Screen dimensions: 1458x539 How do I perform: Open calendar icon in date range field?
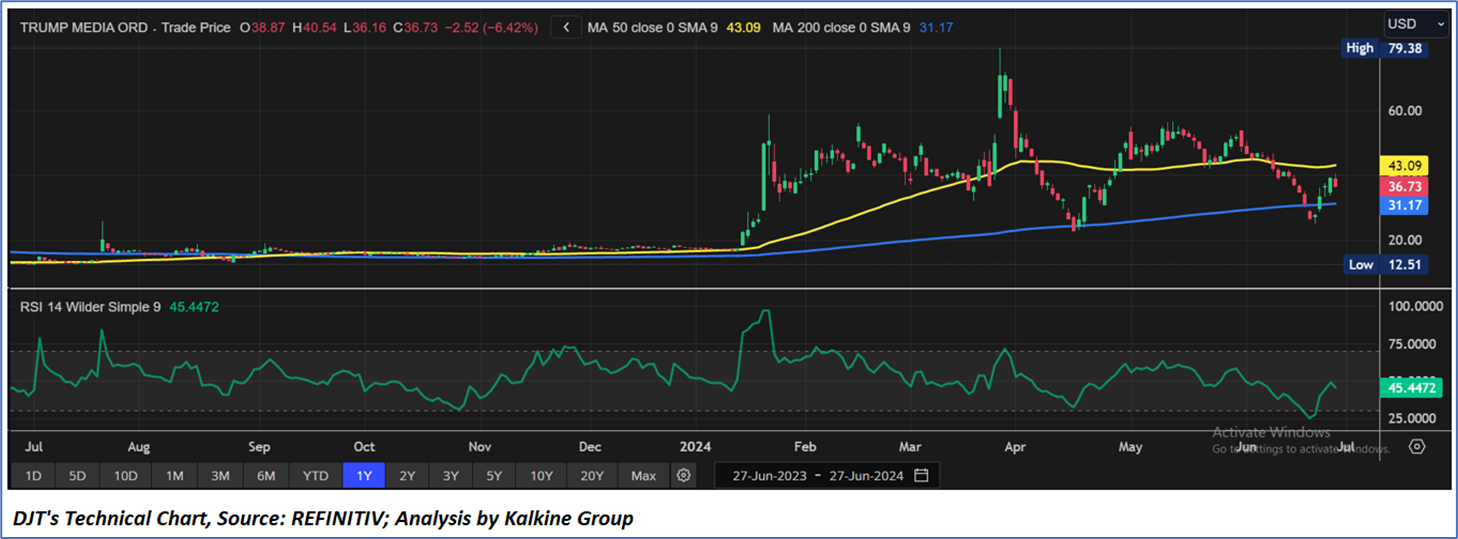(921, 475)
